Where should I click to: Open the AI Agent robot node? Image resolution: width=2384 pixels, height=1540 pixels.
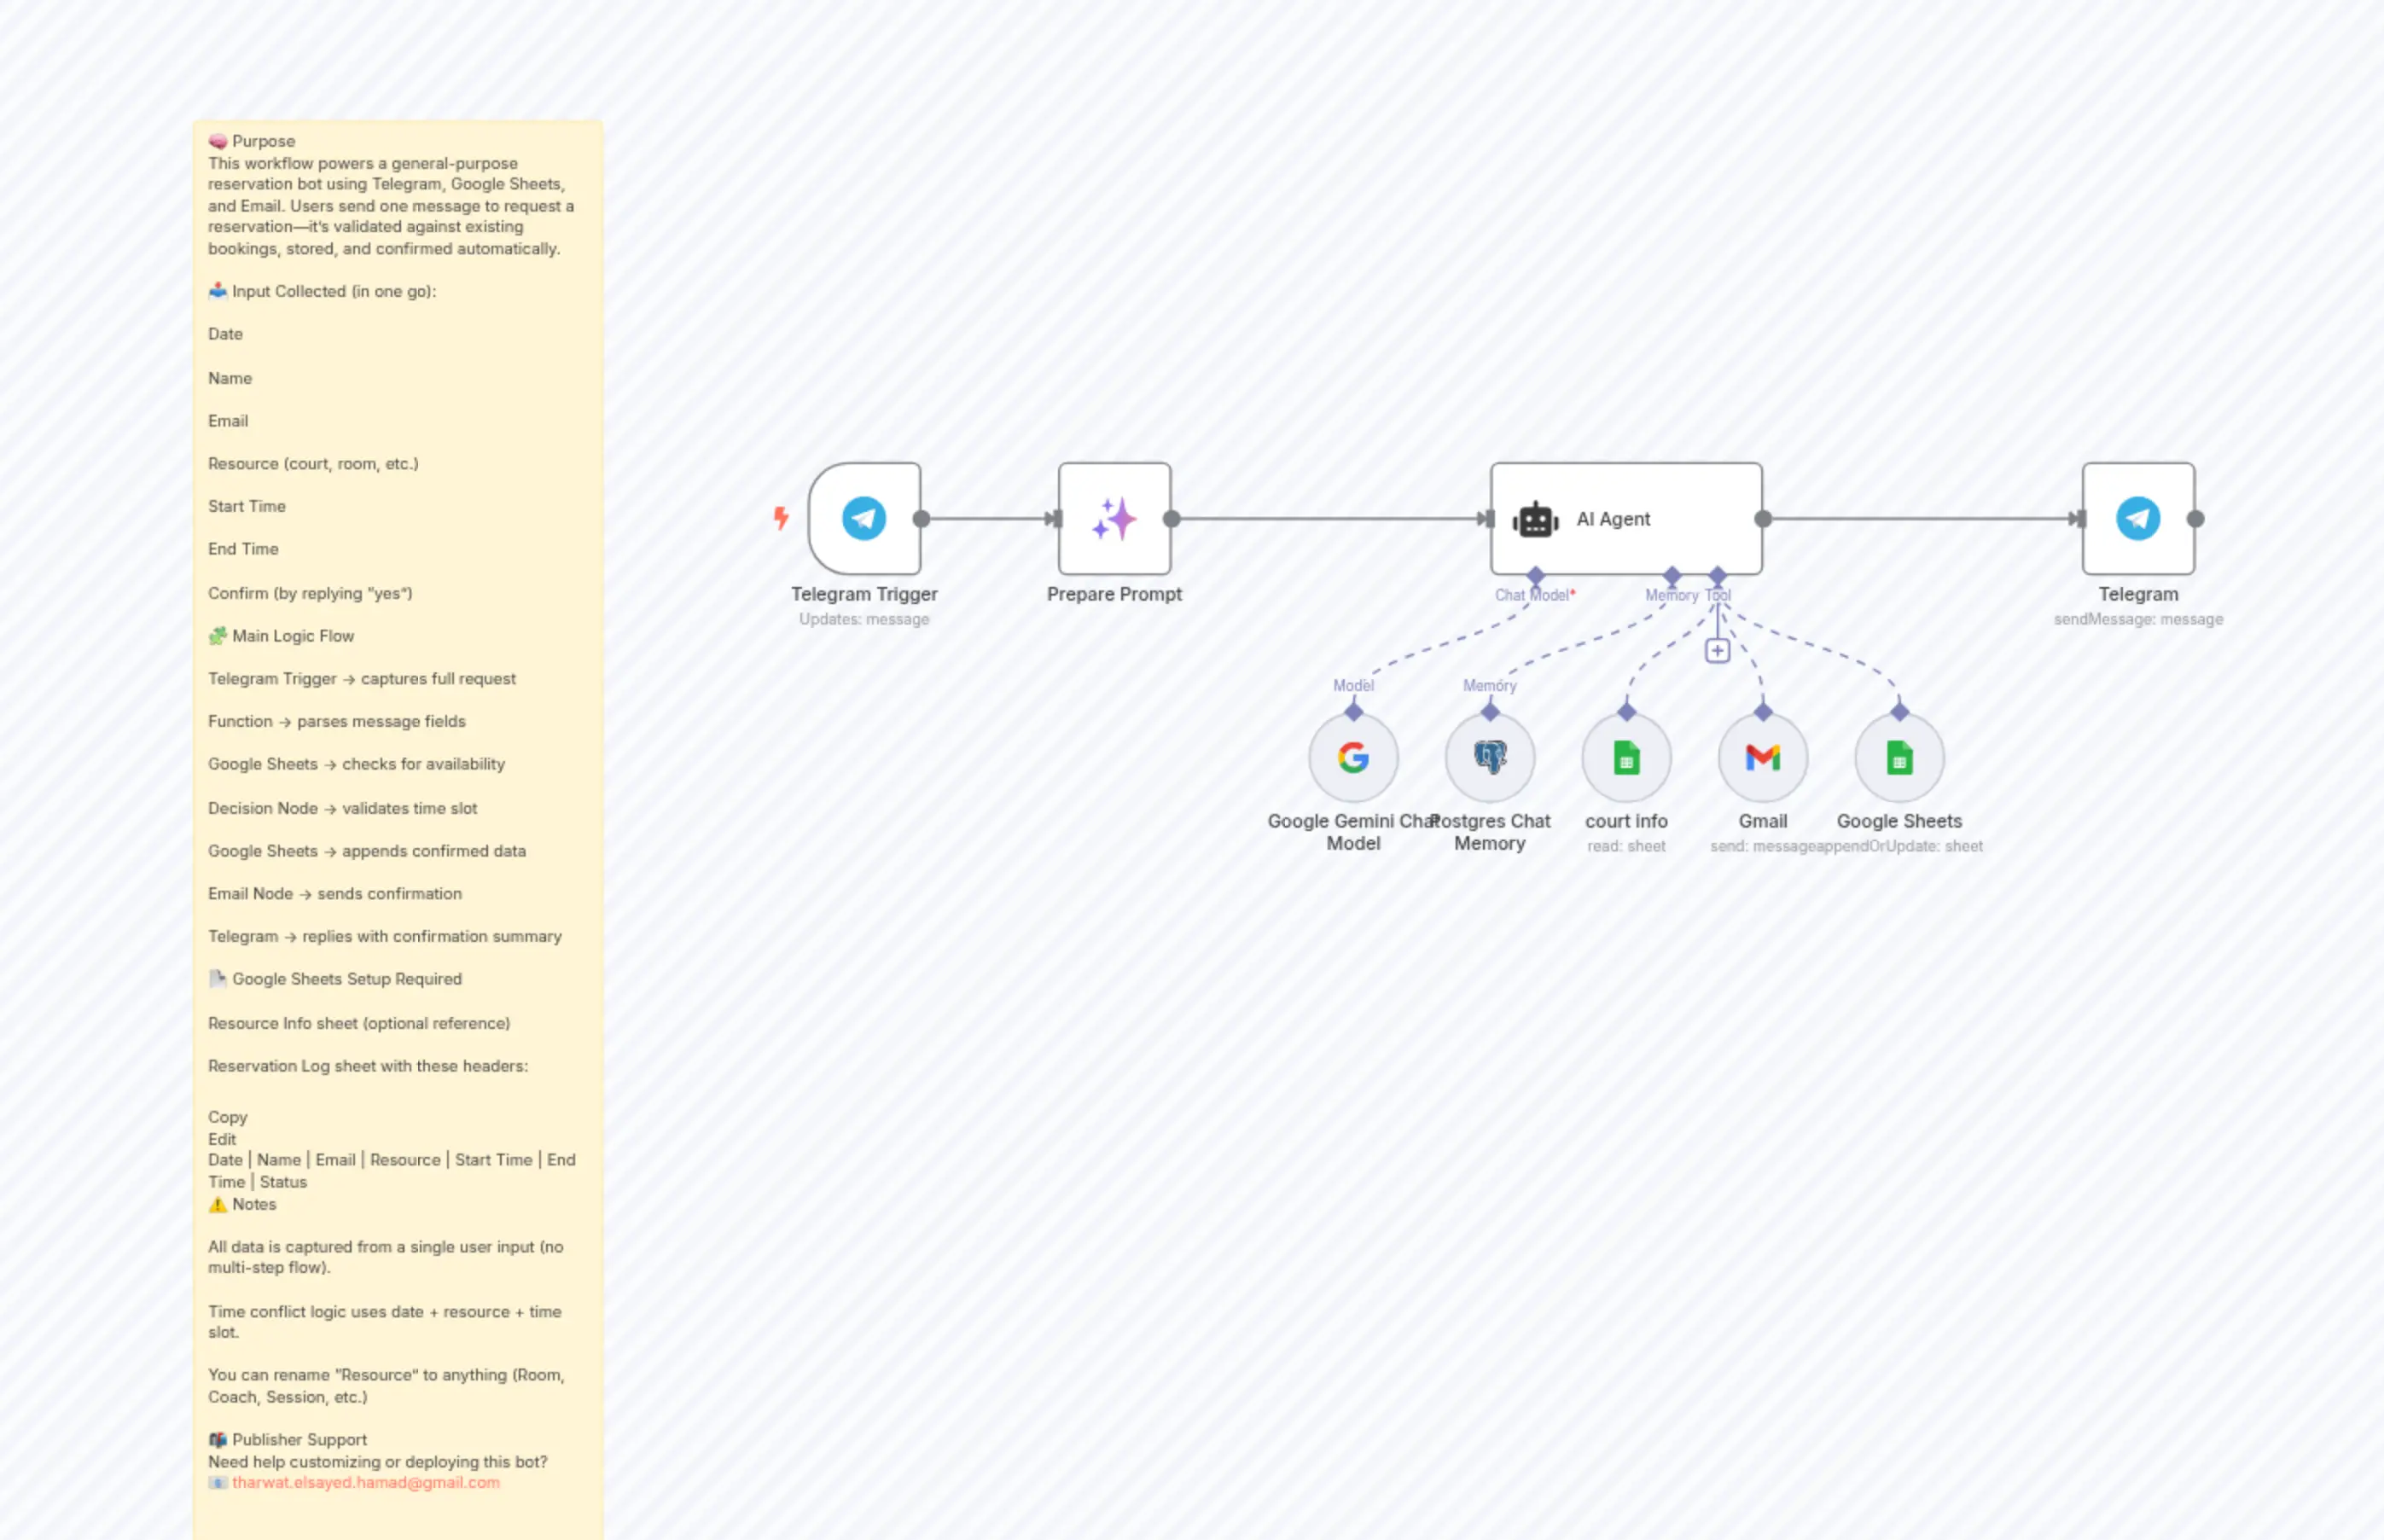click(x=1535, y=519)
